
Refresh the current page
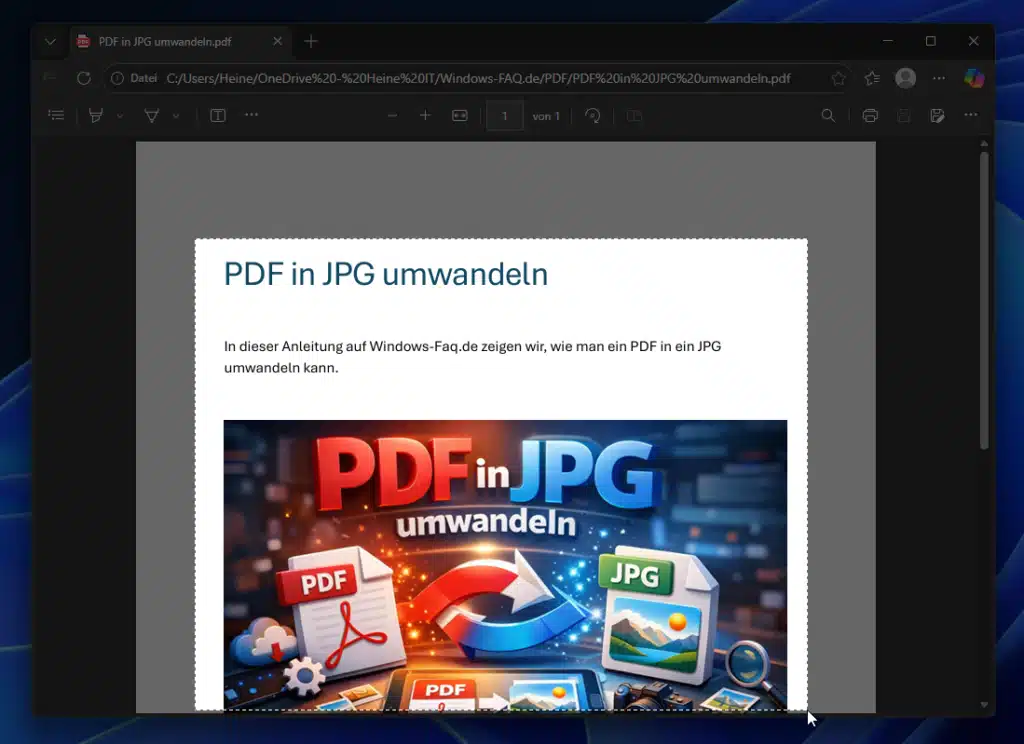tap(84, 78)
